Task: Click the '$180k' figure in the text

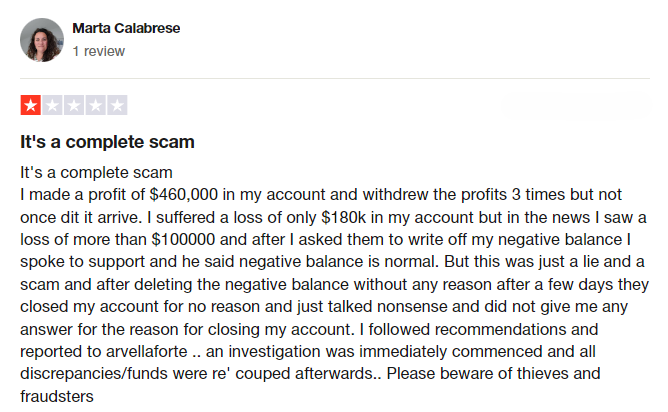Action: tap(343, 217)
